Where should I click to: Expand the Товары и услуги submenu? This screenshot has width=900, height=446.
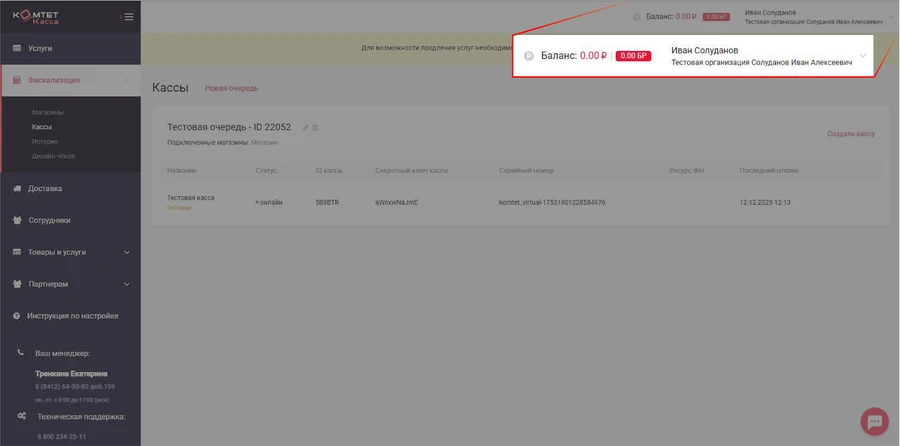click(126, 252)
